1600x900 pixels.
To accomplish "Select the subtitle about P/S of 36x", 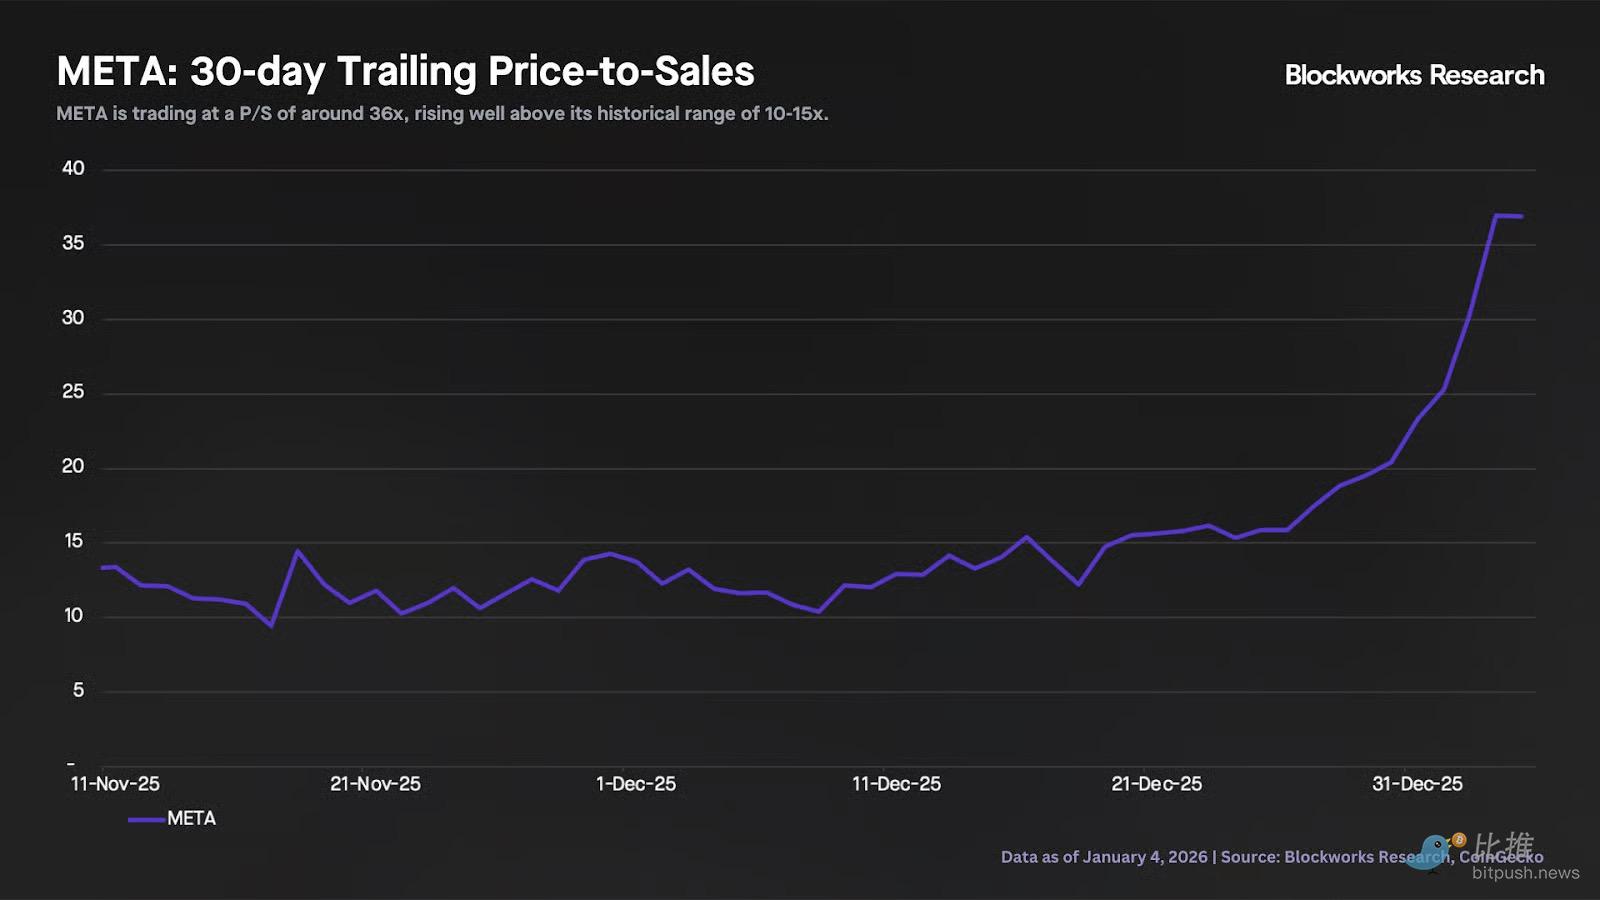I will (x=442, y=114).
